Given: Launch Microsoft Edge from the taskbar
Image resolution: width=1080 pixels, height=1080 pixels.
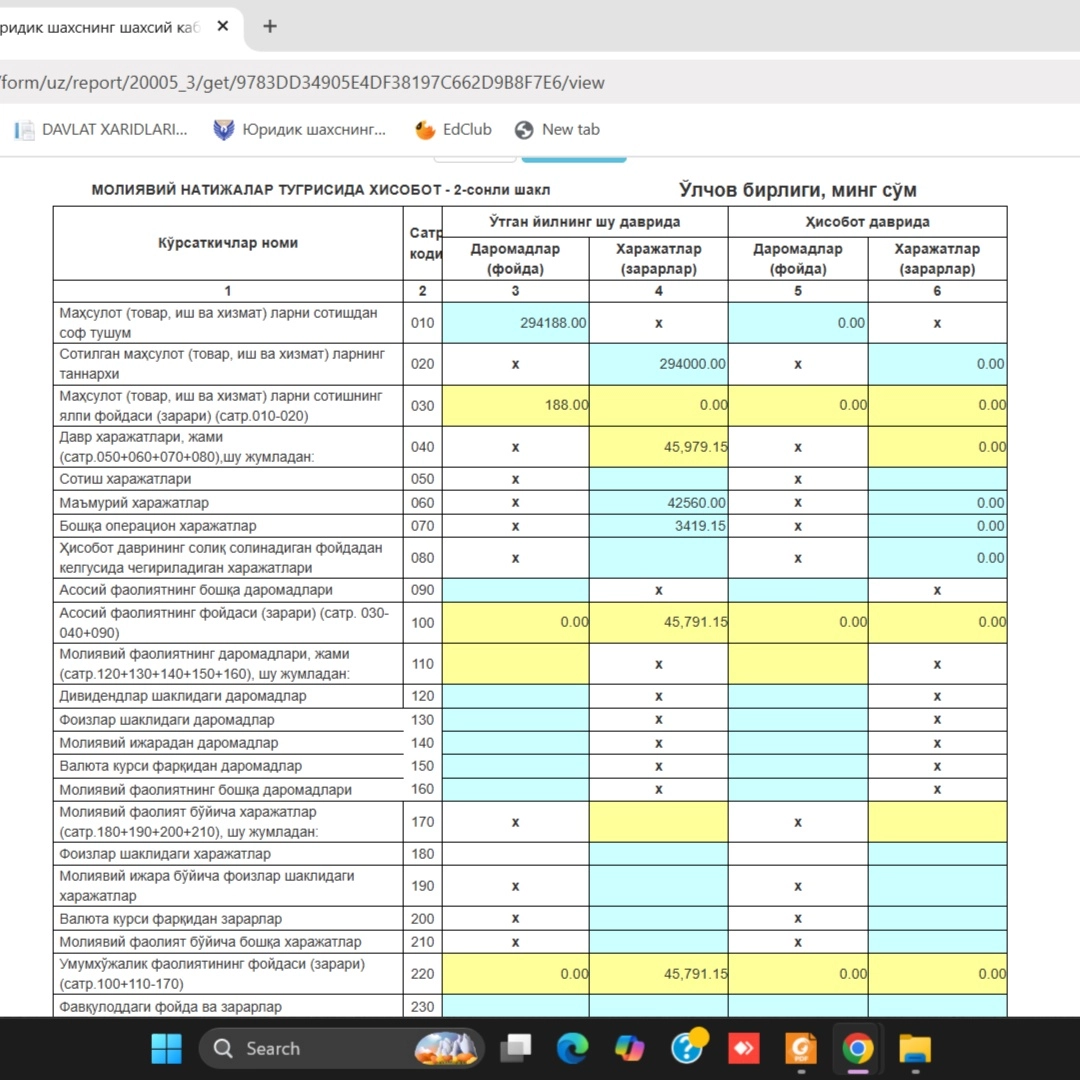Looking at the screenshot, I should coord(573,1048).
